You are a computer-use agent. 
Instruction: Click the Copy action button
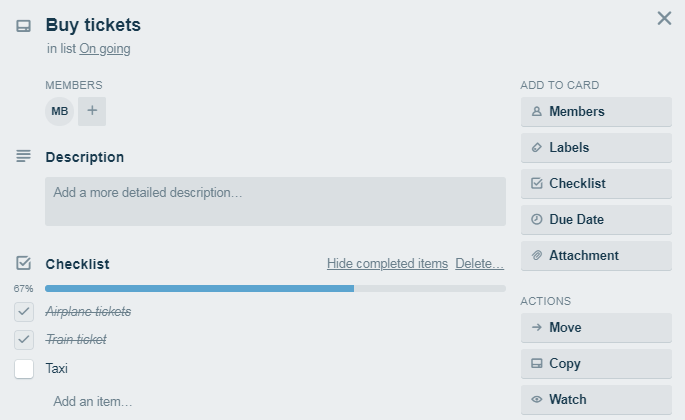click(x=596, y=364)
